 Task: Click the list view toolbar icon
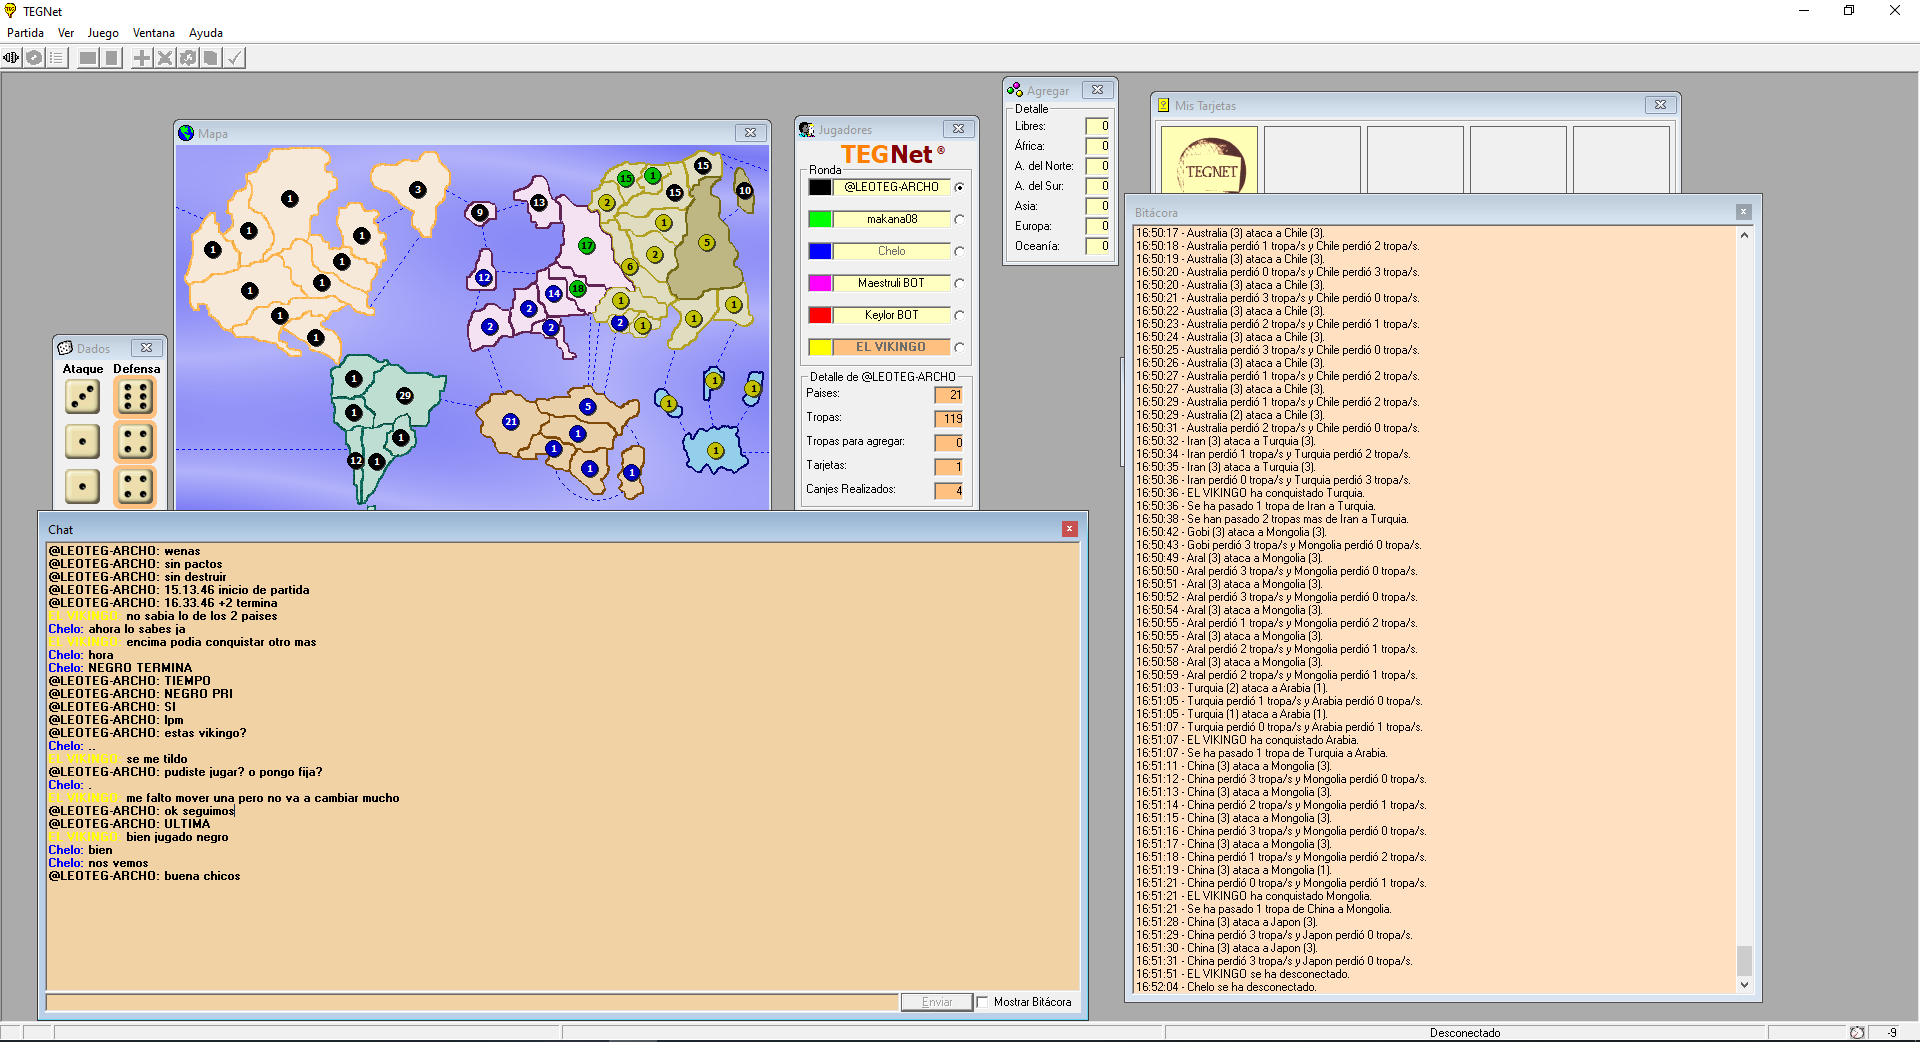click(57, 58)
